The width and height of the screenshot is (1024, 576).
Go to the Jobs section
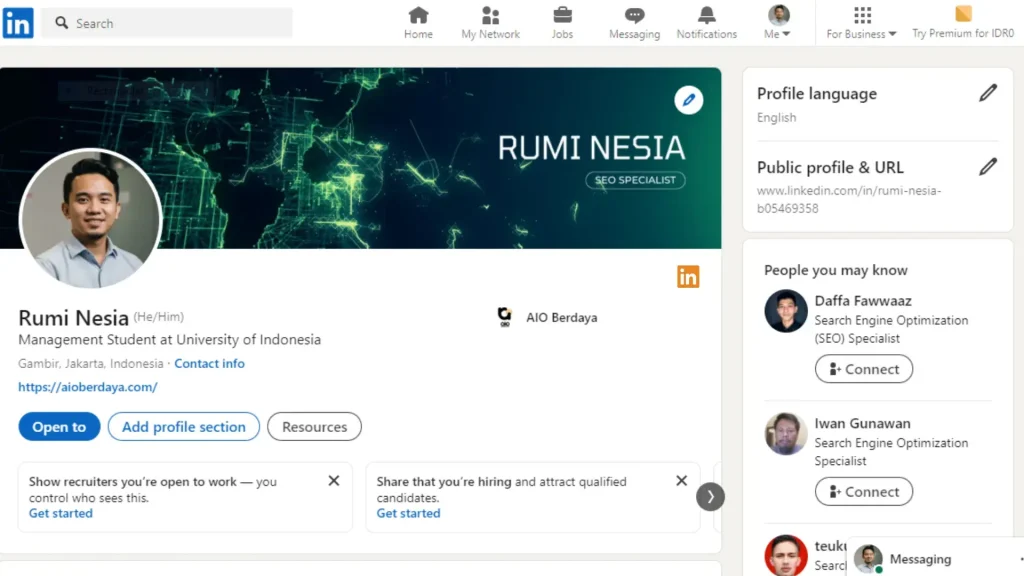(x=562, y=23)
